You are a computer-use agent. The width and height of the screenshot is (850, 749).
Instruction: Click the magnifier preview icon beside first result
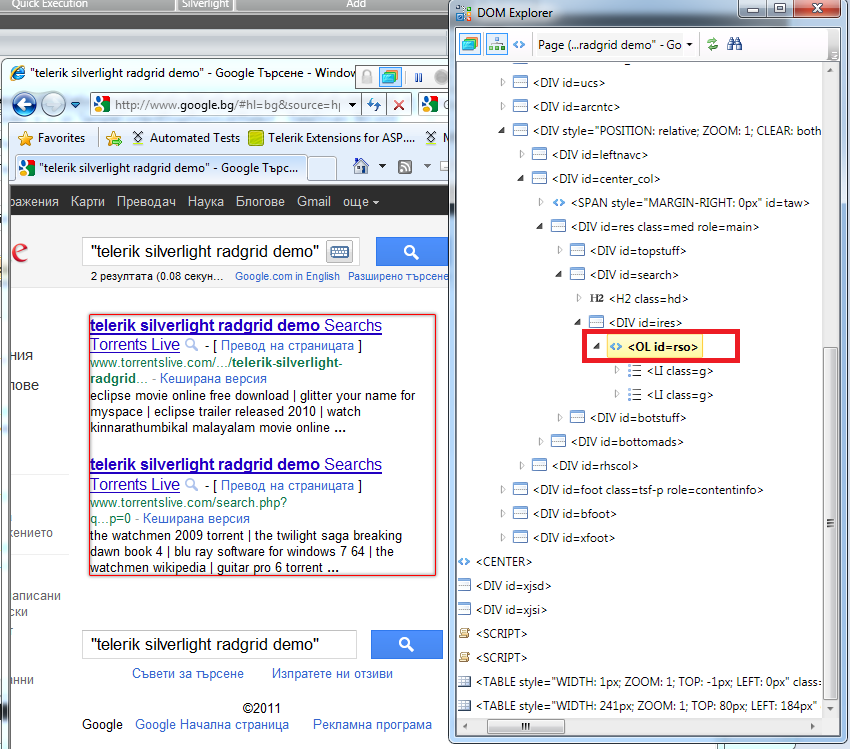tap(192, 345)
